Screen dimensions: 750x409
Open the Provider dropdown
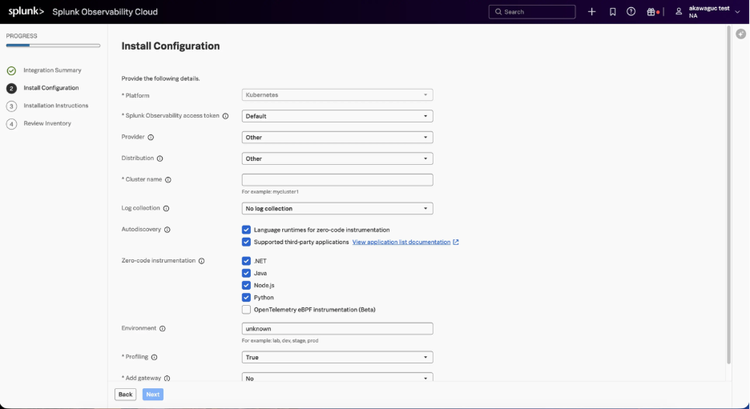coord(337,137)
